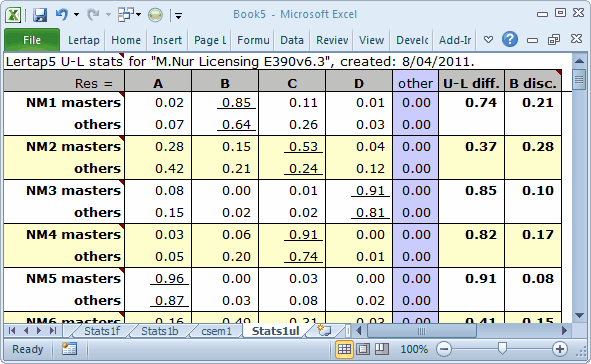Open the Formulas ribbon tab
591x364 pixels.
click(253, 40)
